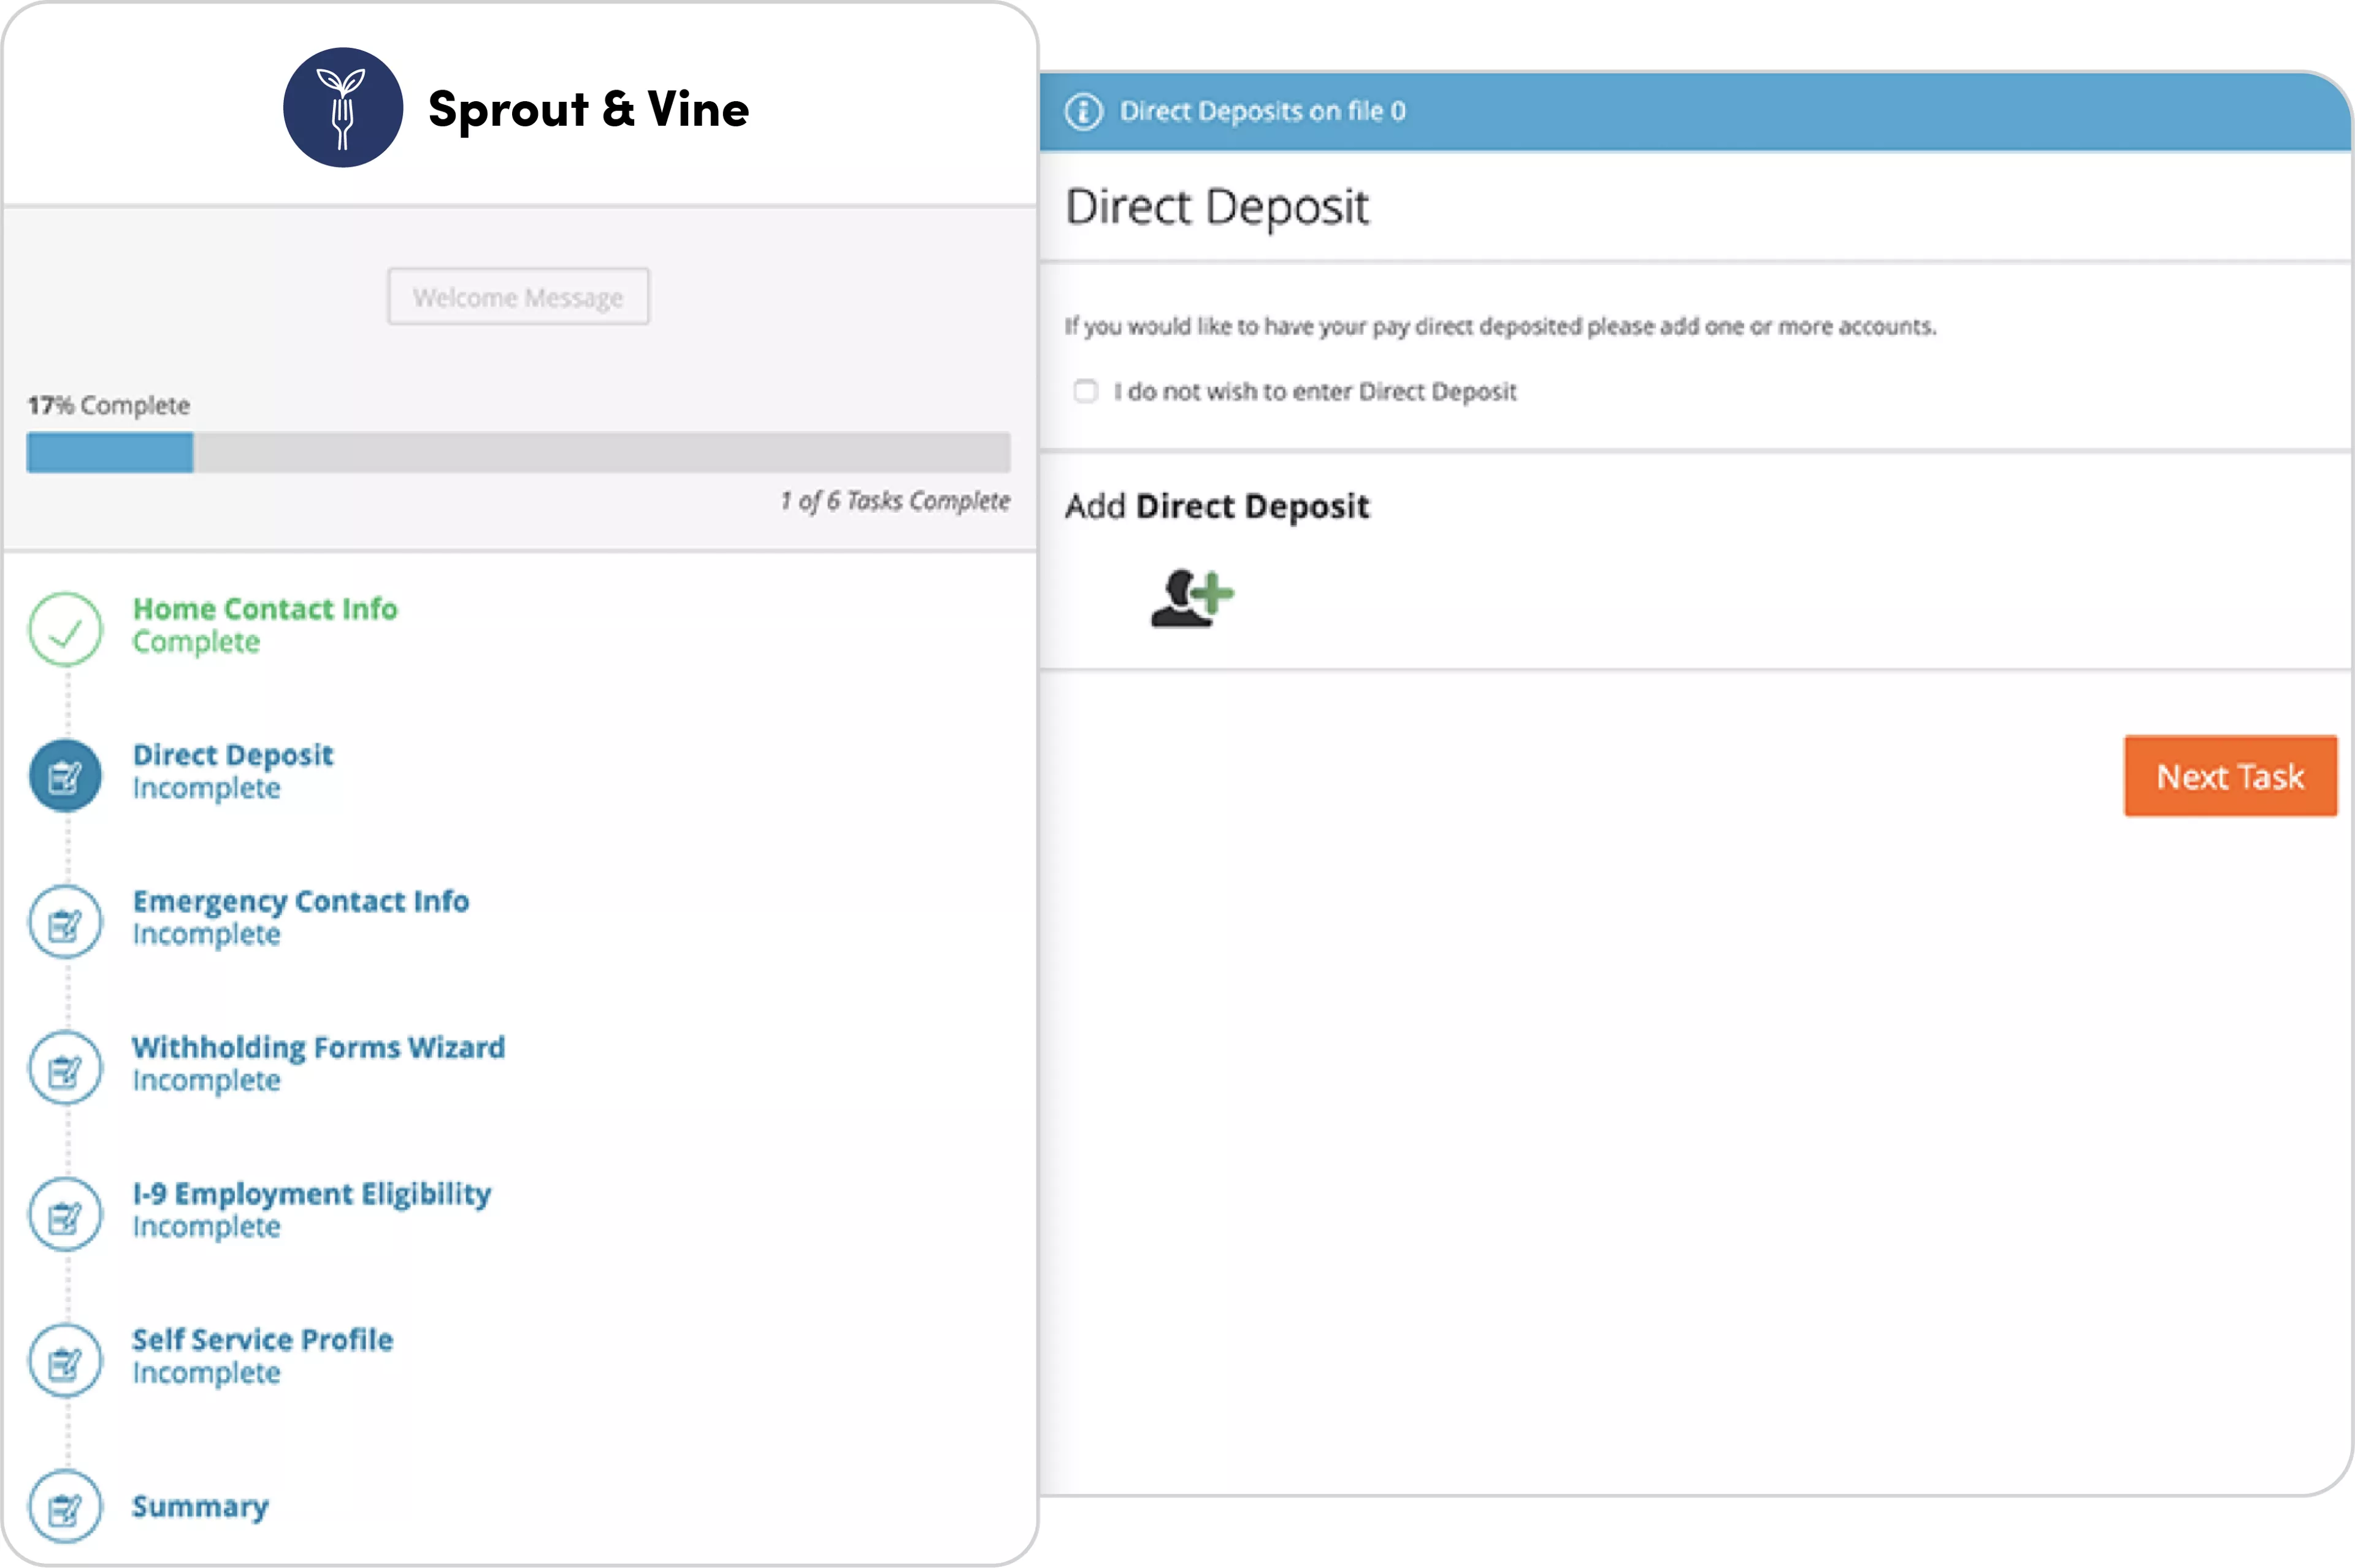
Task: Click the Sprout & Vine logo icon
Action: [342, 108]
